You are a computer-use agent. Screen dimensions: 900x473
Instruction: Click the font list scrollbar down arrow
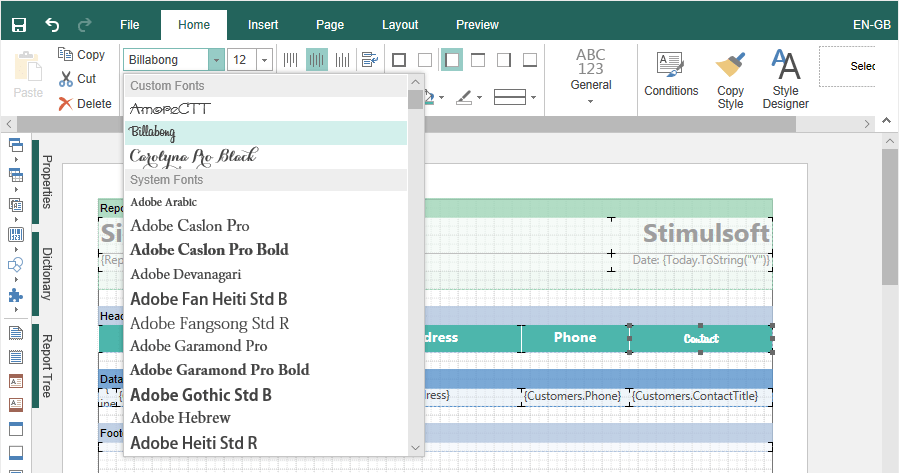click(415, 447)
